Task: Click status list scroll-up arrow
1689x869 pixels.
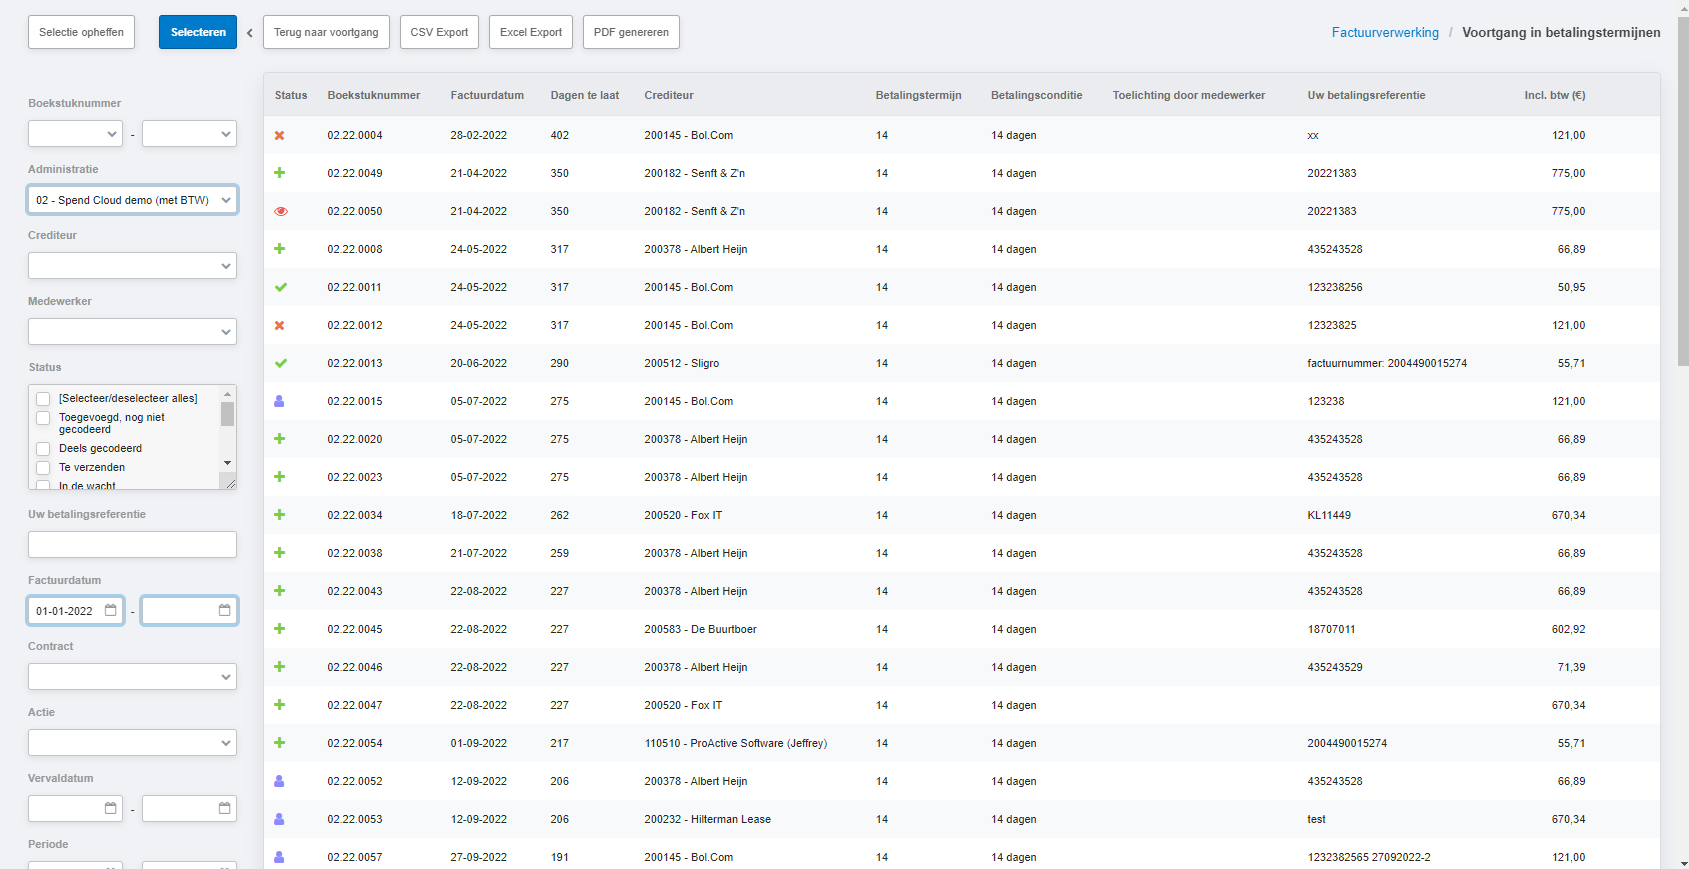Action: point(228,394)
